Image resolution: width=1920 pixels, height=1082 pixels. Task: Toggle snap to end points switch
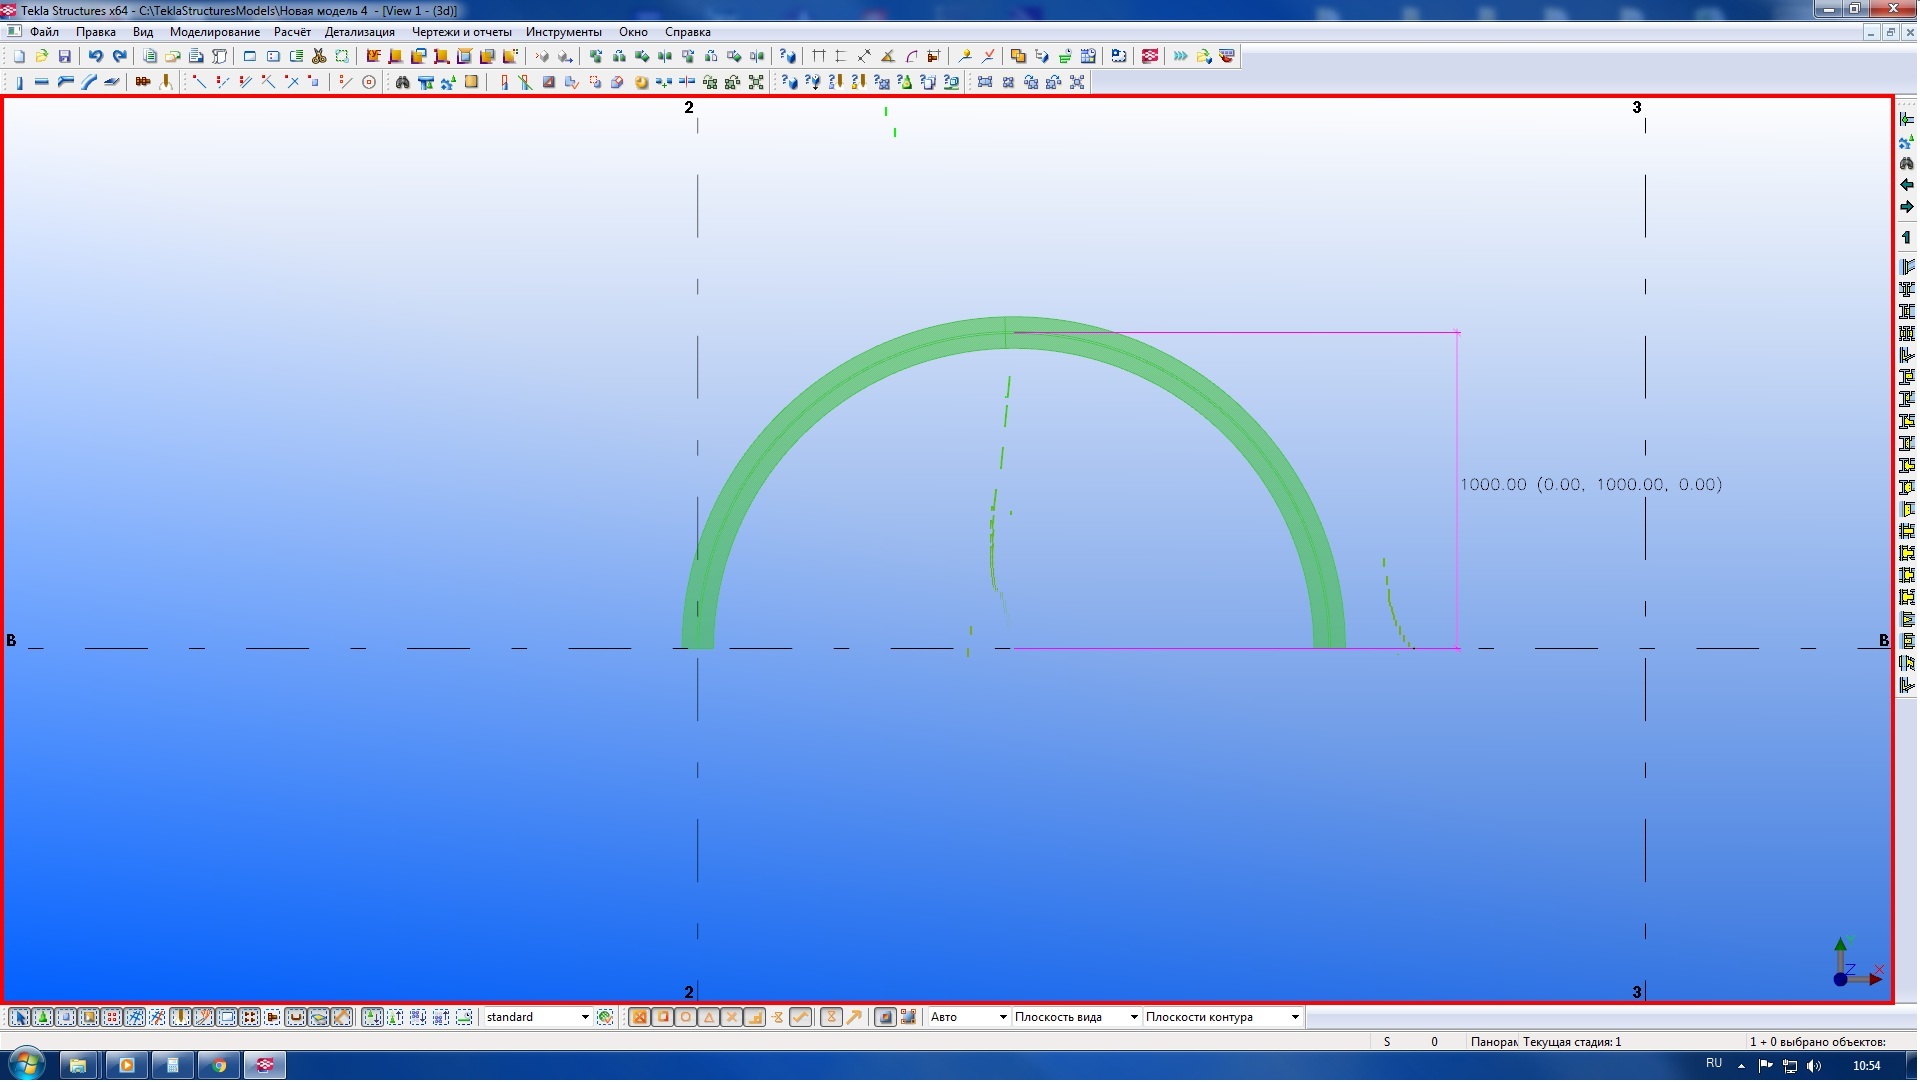[x=663, y=1018]
